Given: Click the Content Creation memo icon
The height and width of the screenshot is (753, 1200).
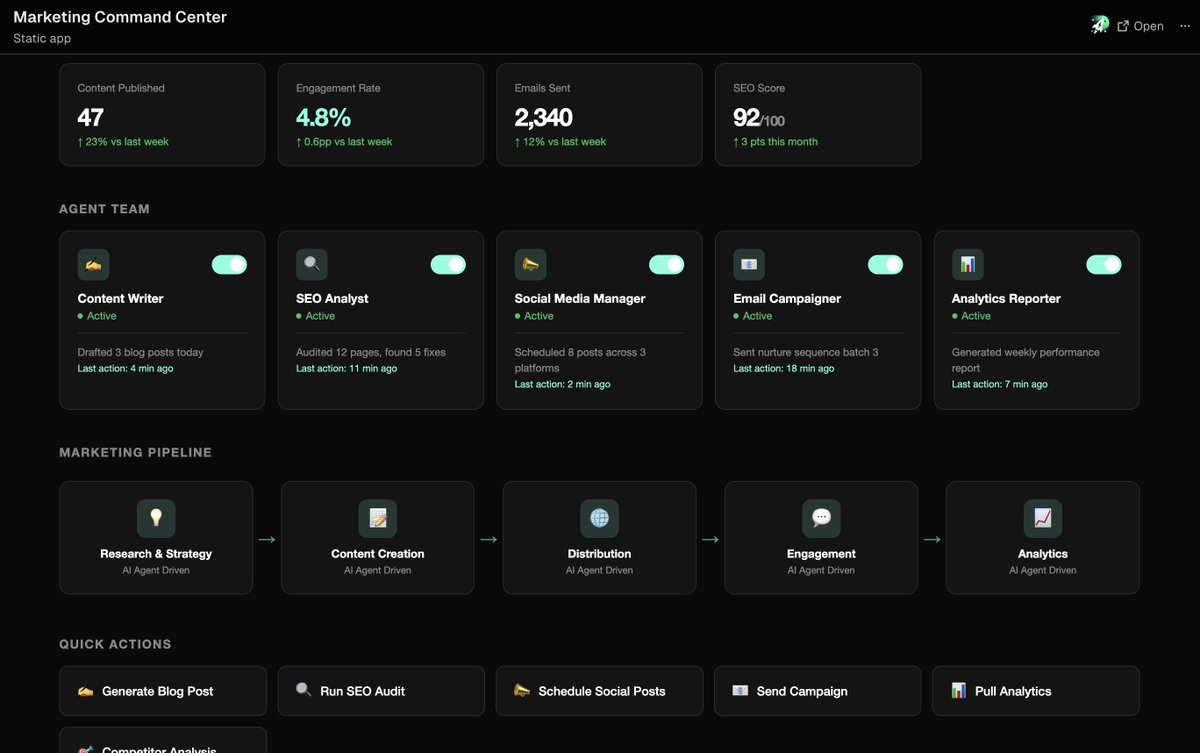Looking at the screenshot, I should pos(378,518).
